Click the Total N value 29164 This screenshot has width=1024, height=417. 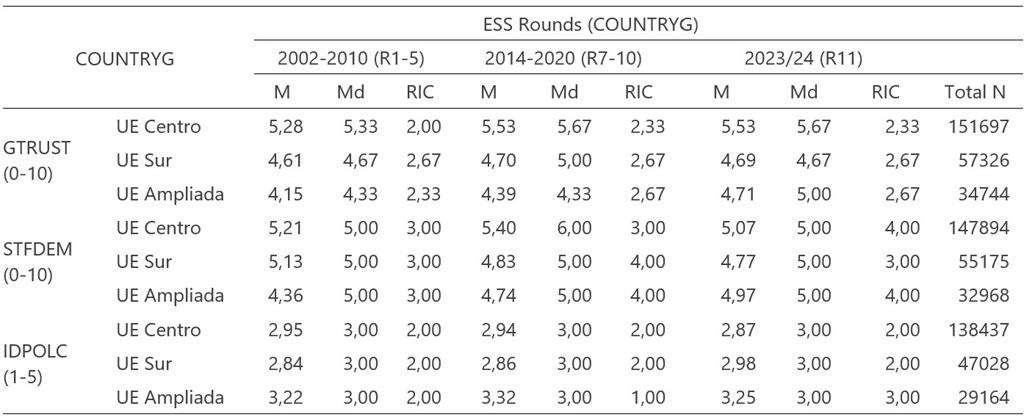pyautogui.click(x=980, y=399)
